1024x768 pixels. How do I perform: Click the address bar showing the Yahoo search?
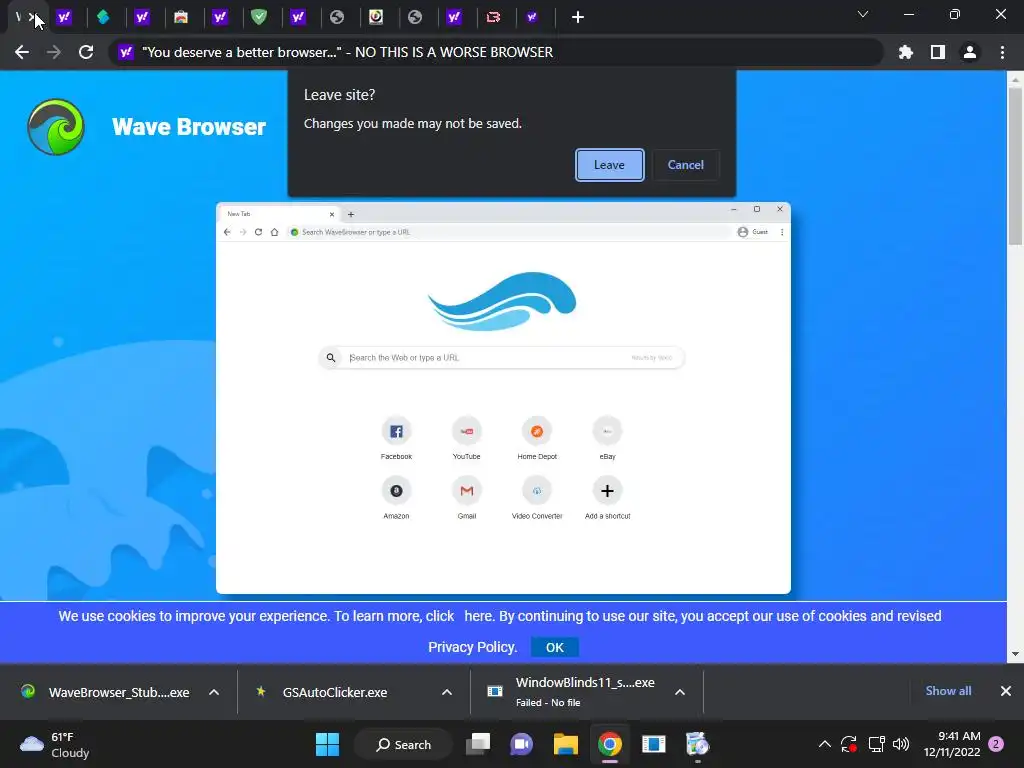pyautogui.click(x=496, y=52)
